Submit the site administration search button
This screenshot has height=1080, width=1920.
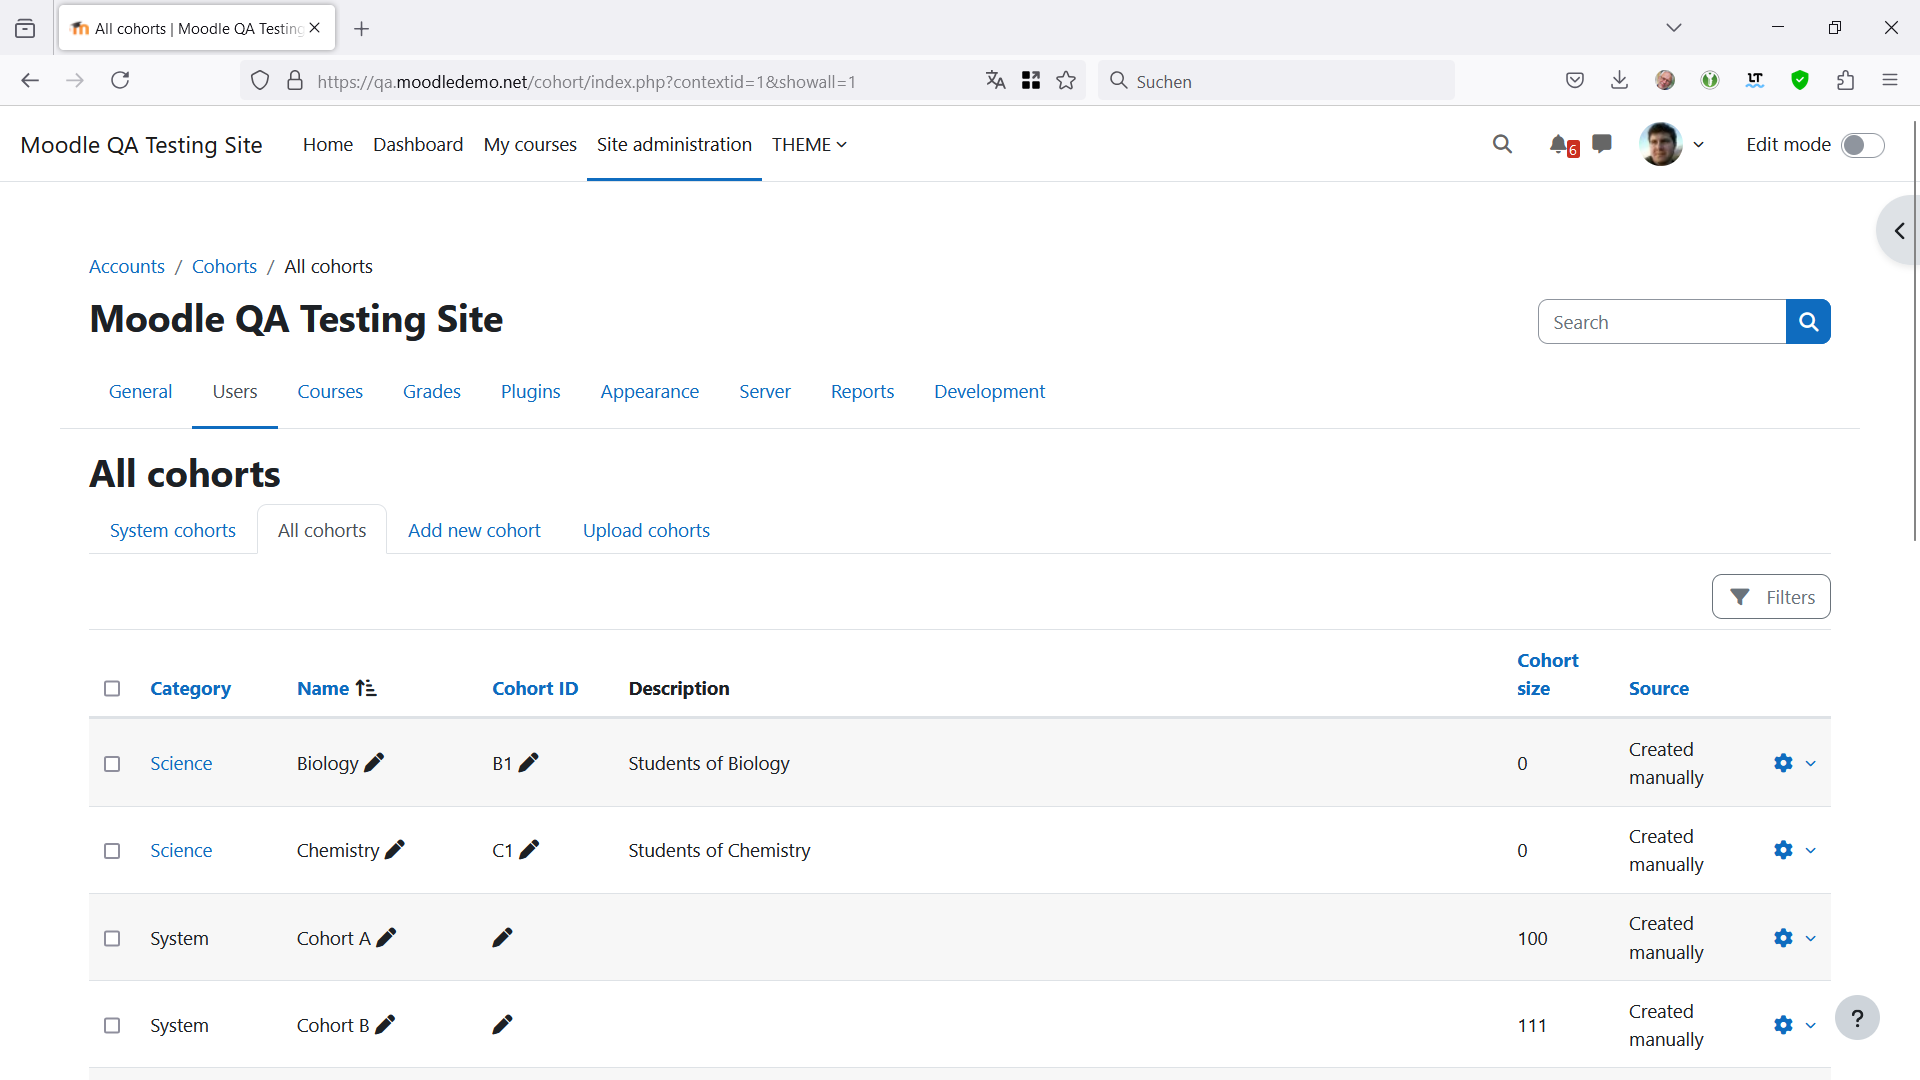pos(1808,322)
